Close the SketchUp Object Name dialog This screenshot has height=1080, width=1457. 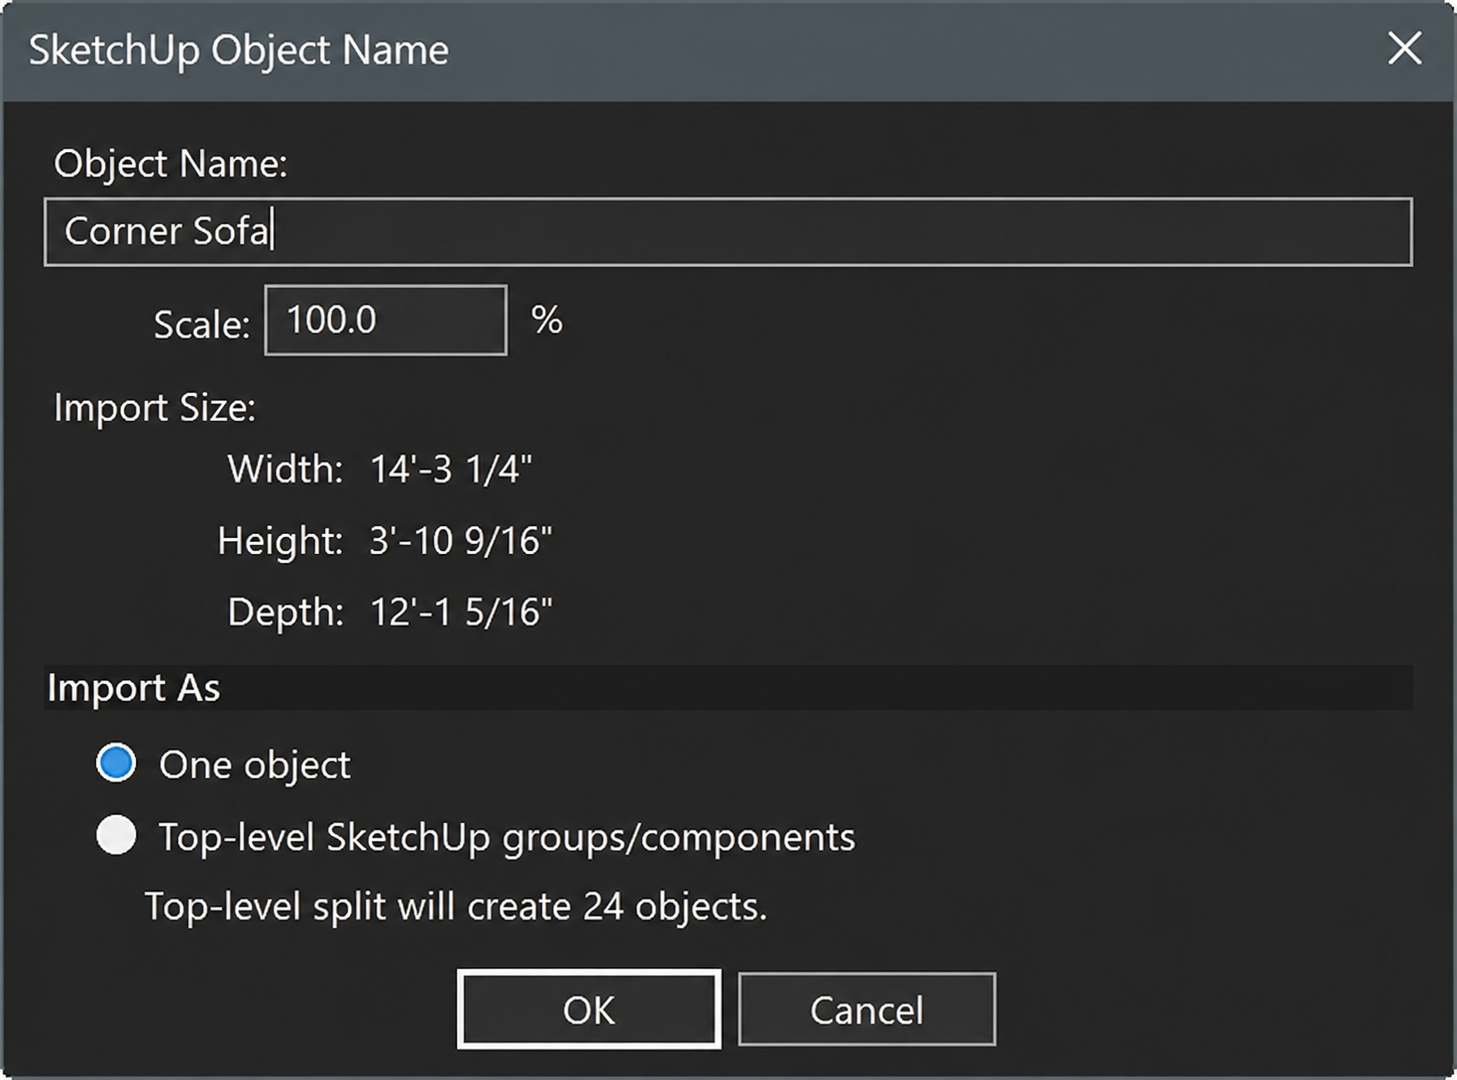point(1405,48)
